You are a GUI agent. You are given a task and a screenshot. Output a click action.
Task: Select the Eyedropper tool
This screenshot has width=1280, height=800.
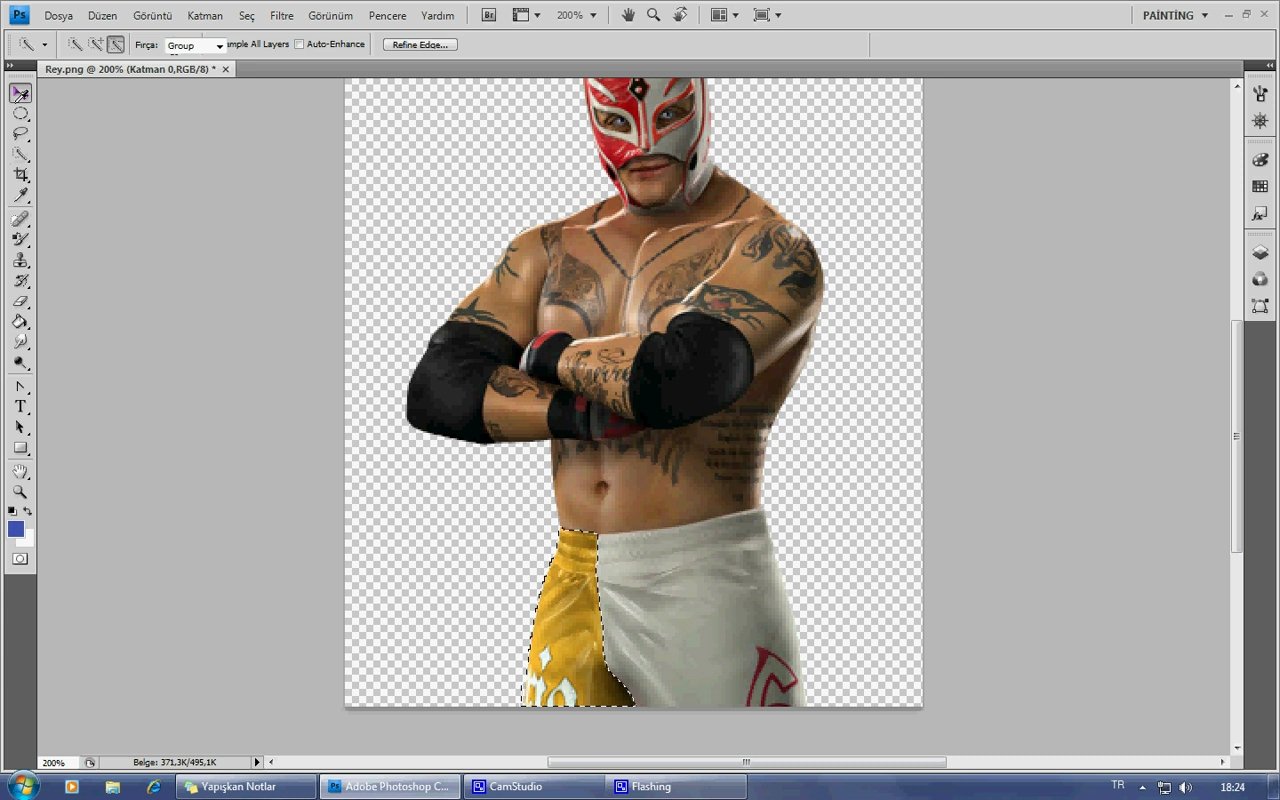pos(20,195)
